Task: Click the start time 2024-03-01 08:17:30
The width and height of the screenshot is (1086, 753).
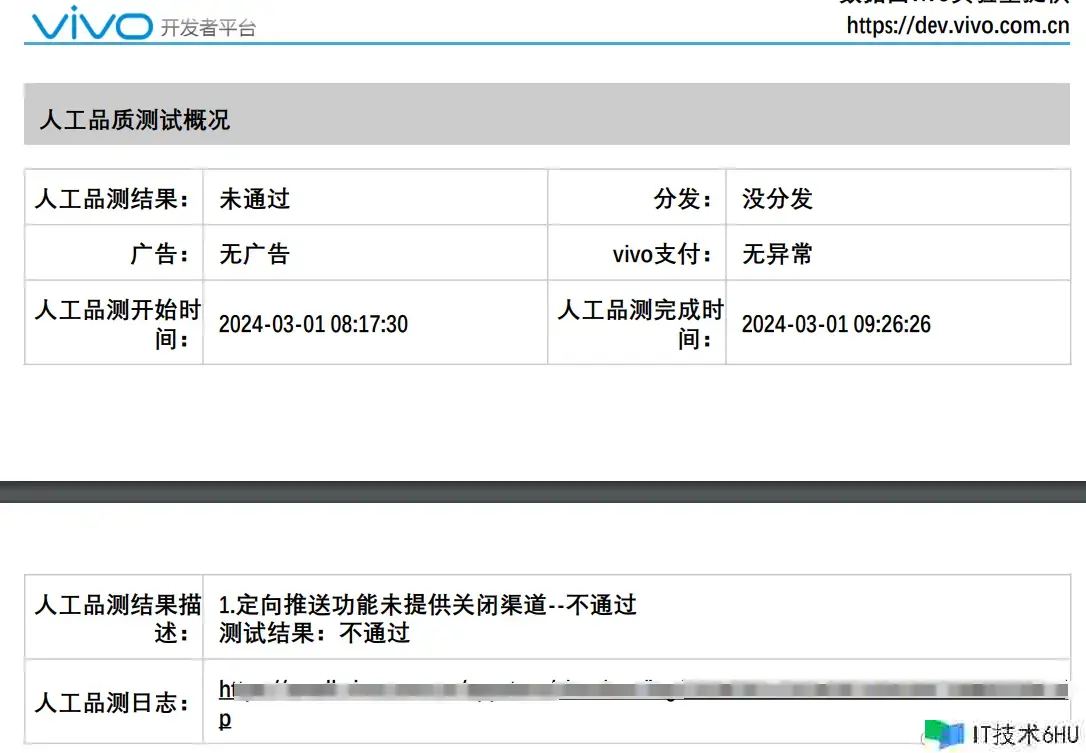Action: click(313, 324)
